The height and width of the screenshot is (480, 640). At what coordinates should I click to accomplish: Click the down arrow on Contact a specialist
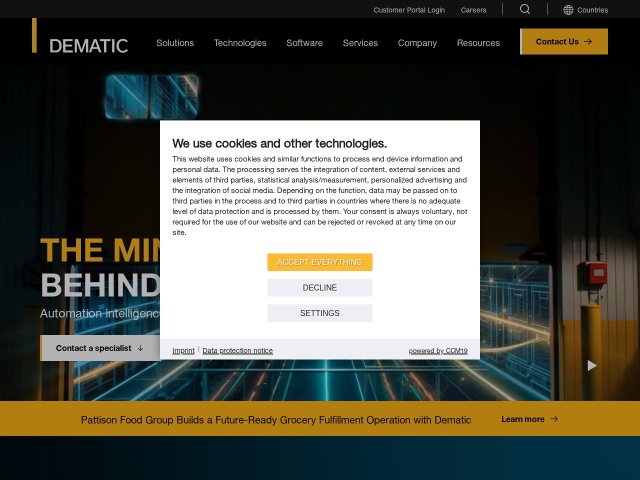pyautogui.click(x=140, y=348)
